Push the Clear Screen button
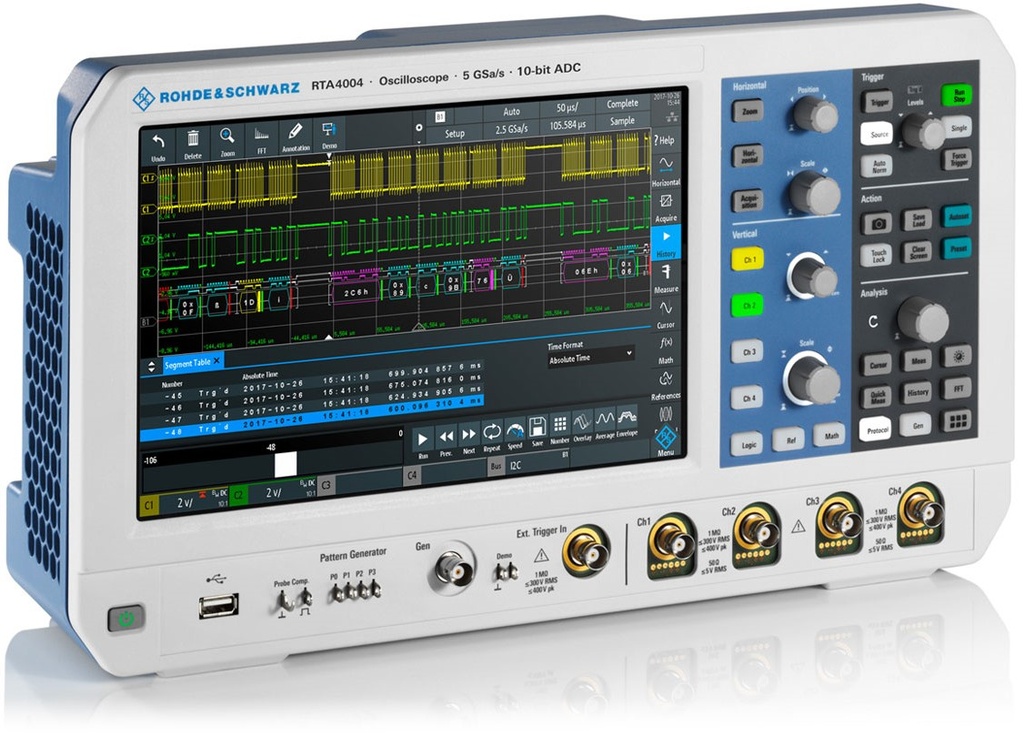 (918, 252)
